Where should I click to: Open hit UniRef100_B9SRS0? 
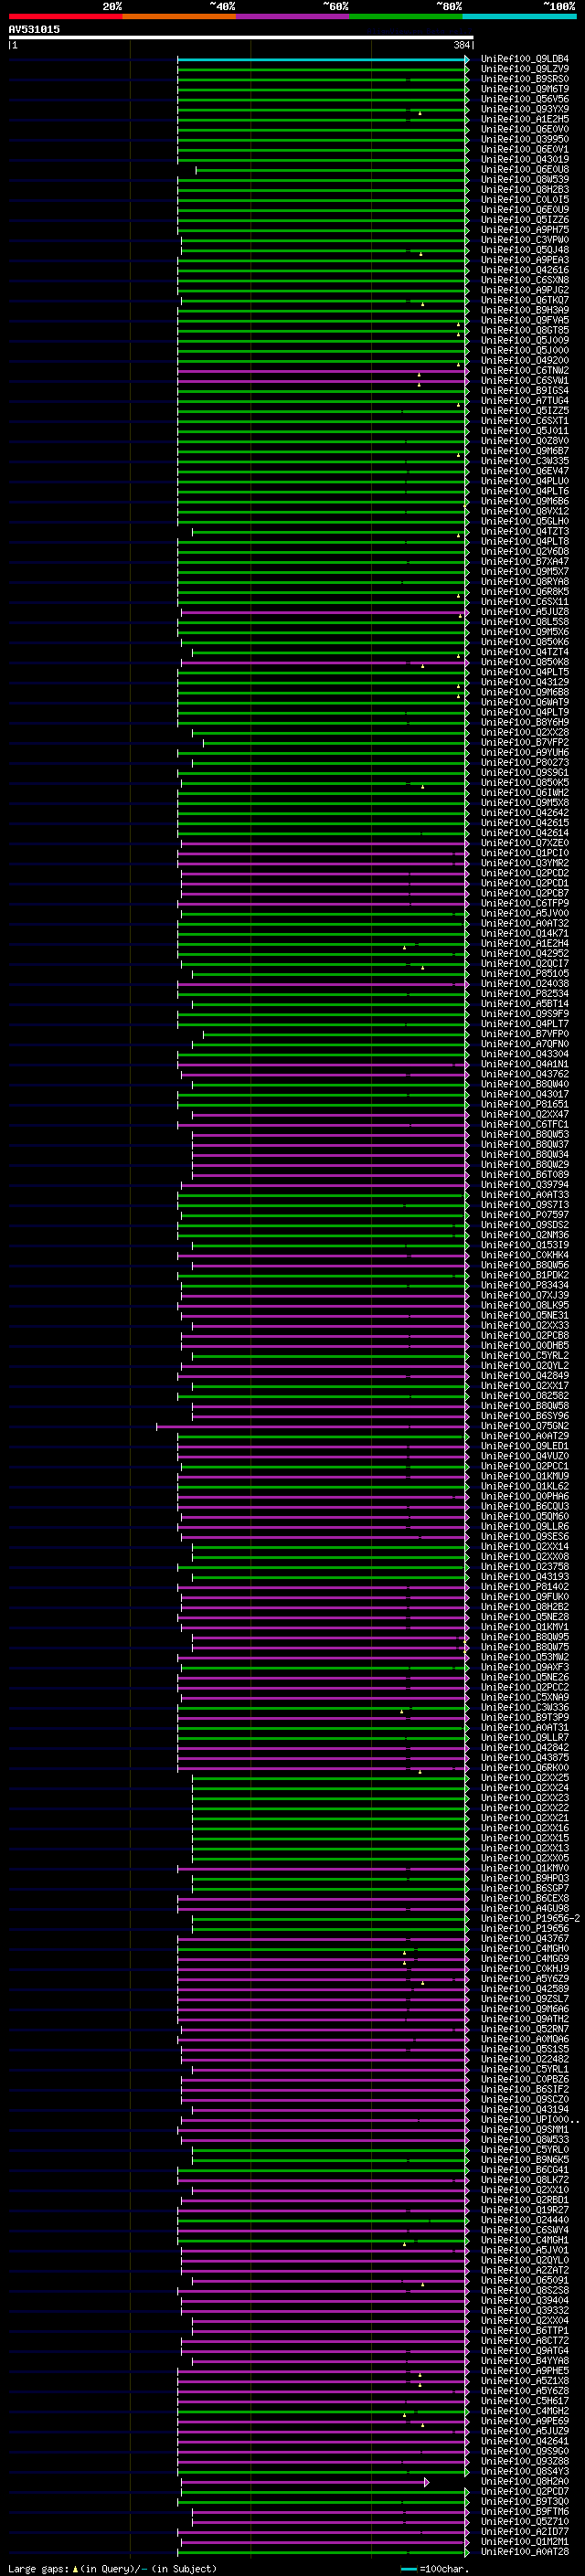click(x=525, y=79)
